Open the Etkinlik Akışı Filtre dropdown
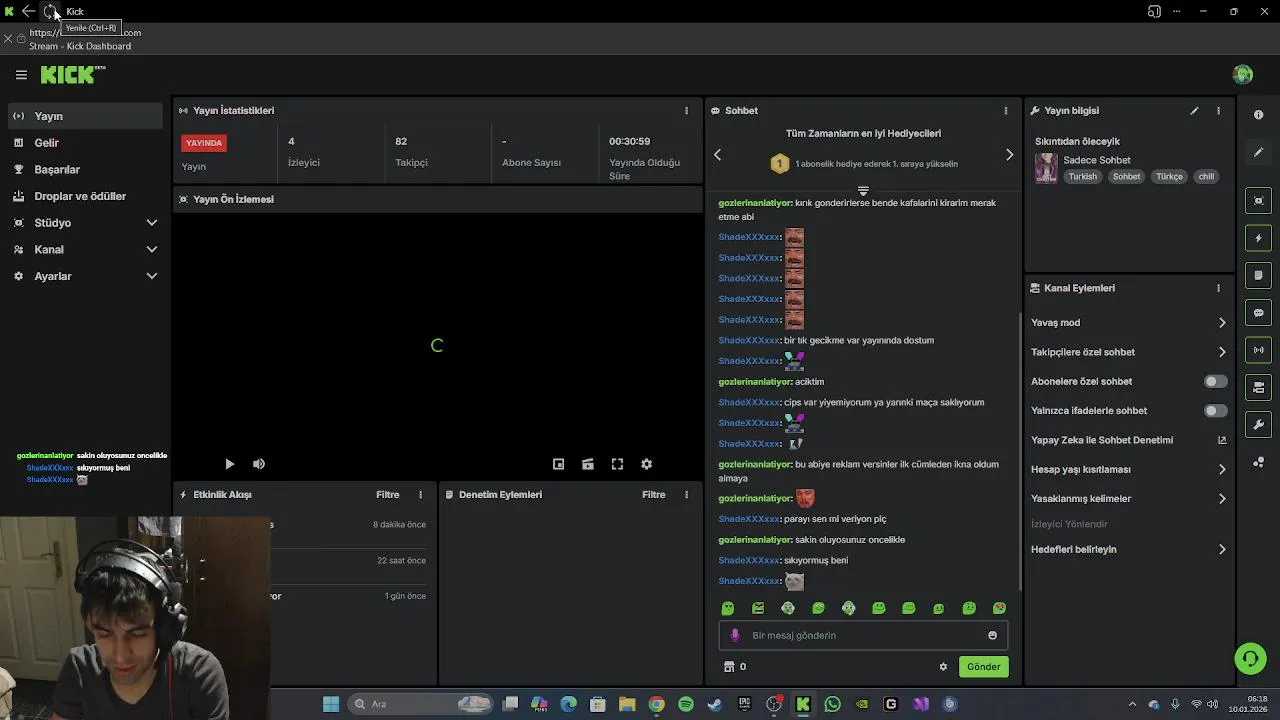The width and height of the screenshot is (1280, 720). pyautogui.click(x=387, y=495)
